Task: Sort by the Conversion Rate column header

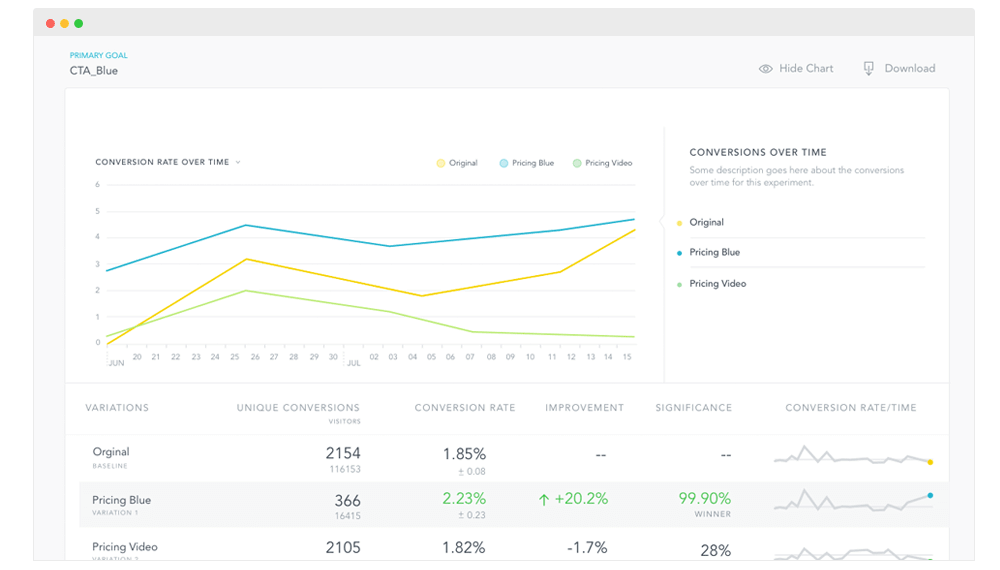Action: coord(465,408)
